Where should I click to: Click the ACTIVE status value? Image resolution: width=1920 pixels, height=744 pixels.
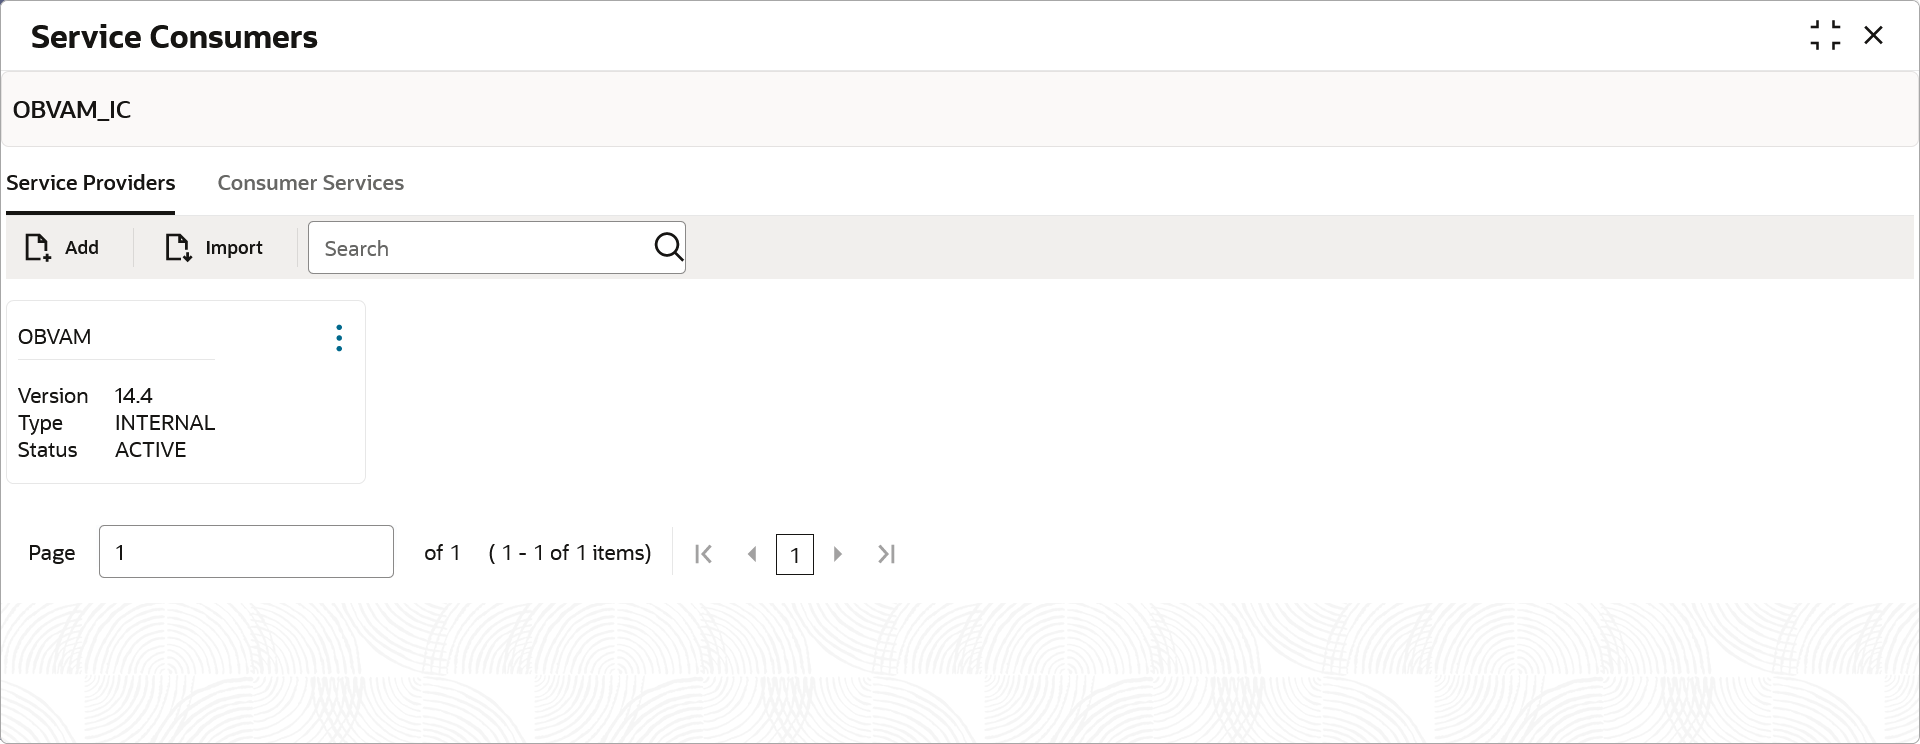pos(151,450)
